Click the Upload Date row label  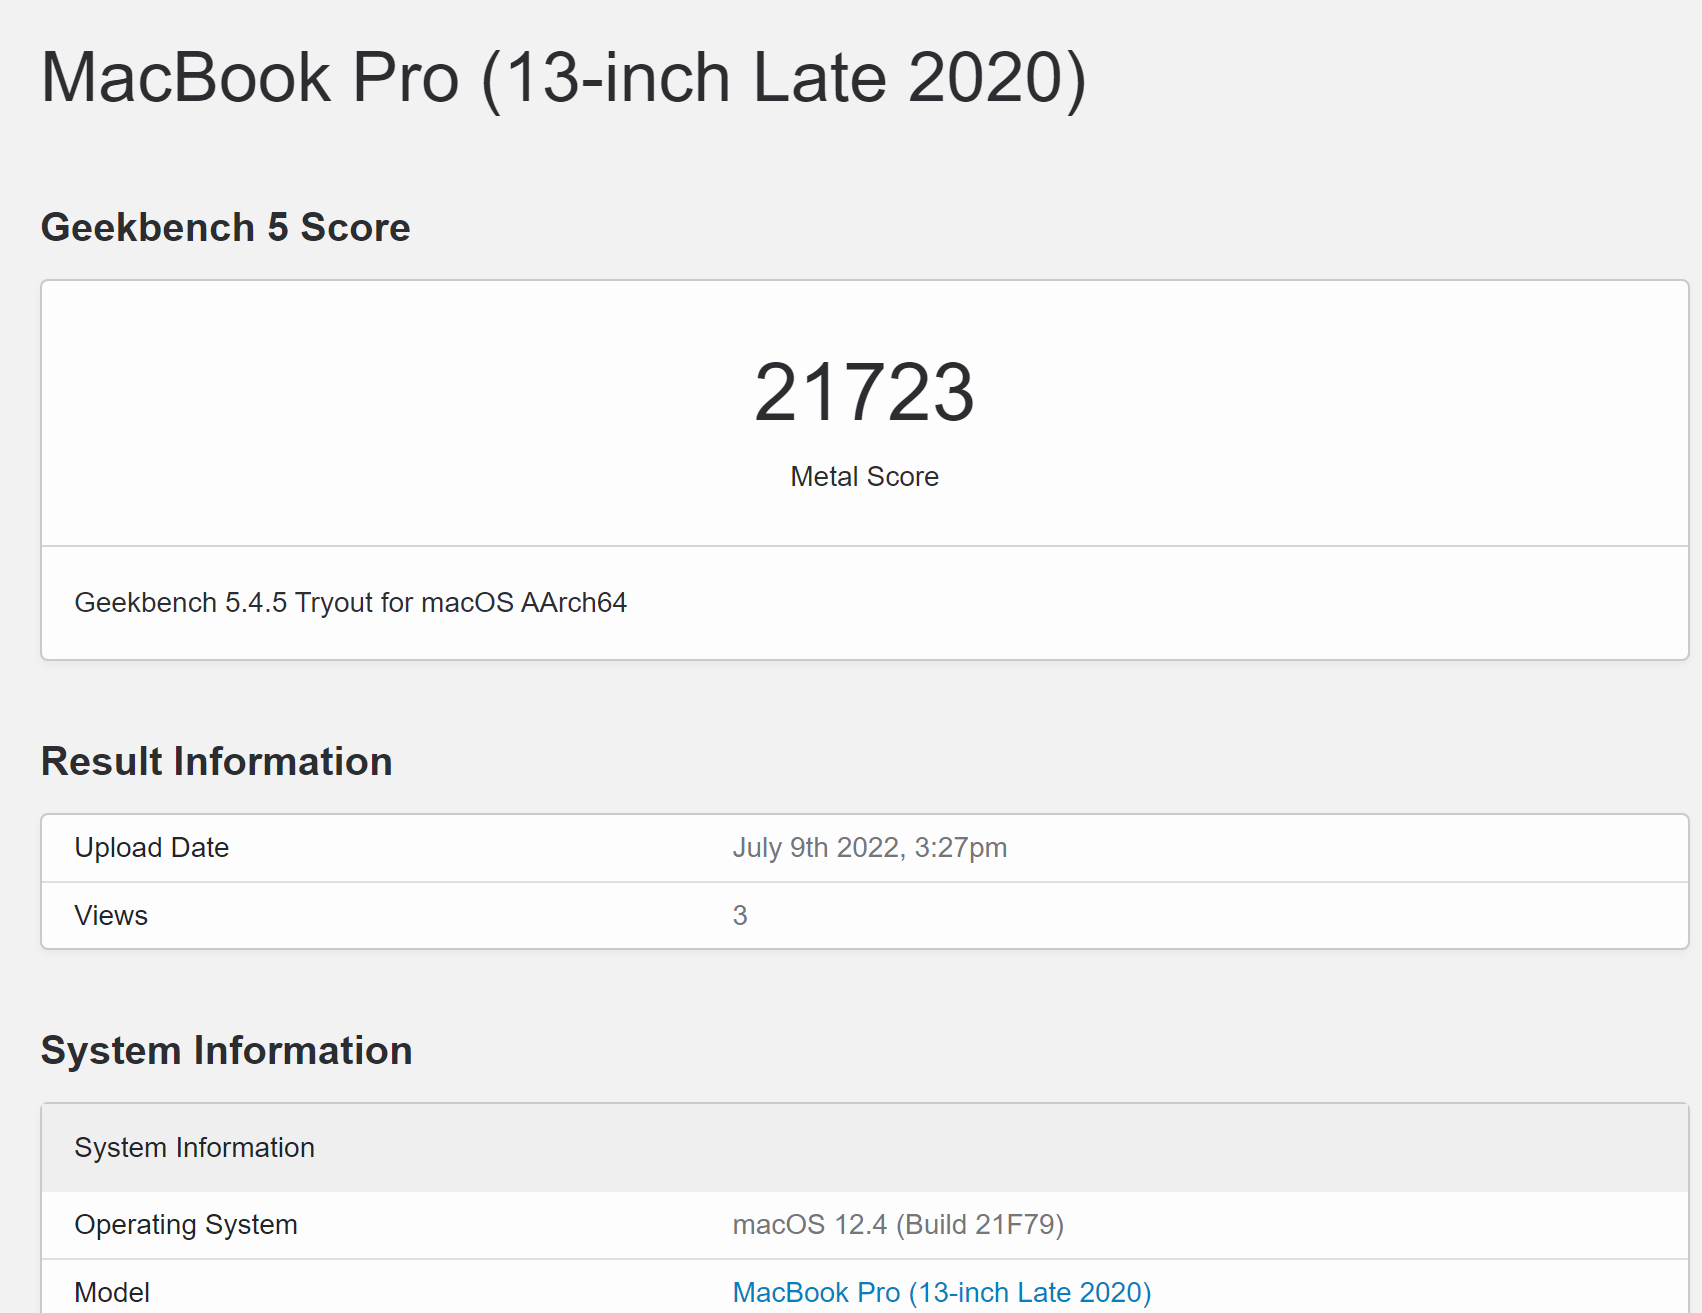(x=152, y=847)
